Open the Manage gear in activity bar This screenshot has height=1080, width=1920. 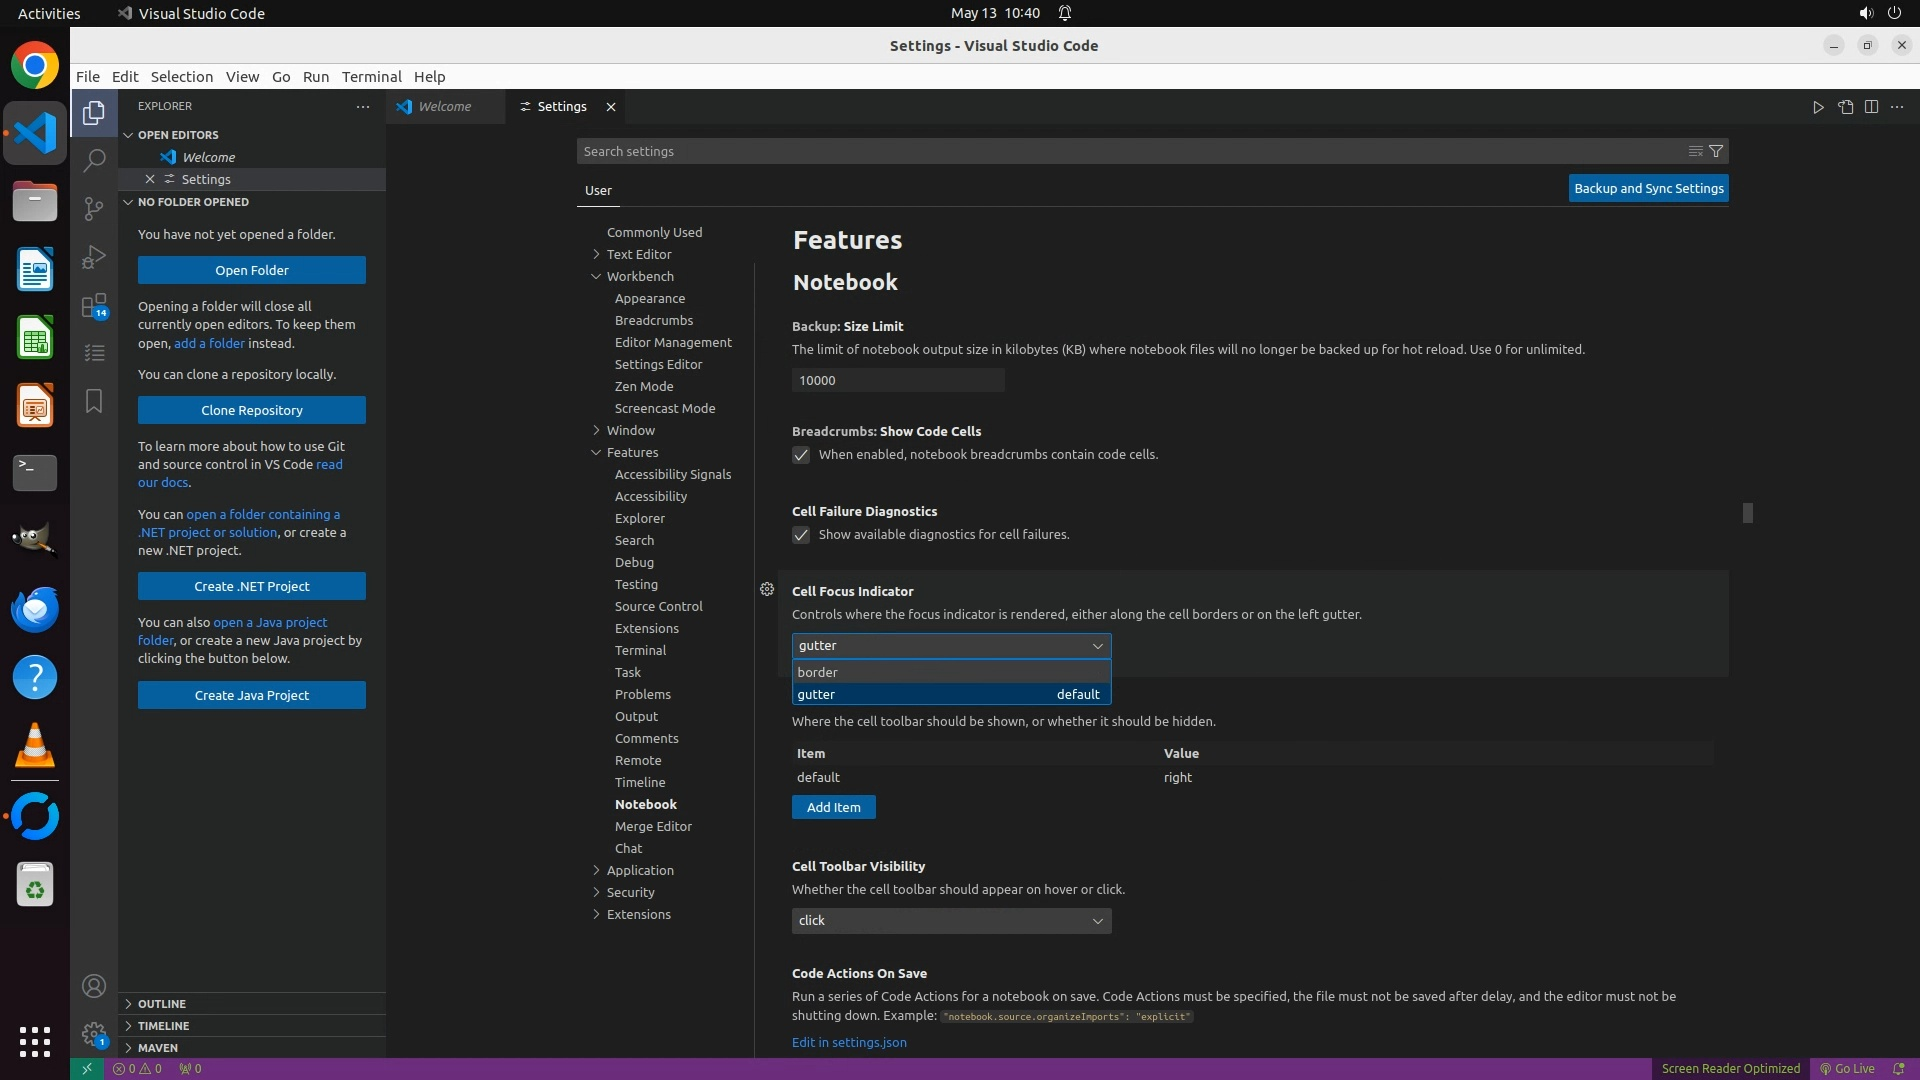pos(94,1033)
